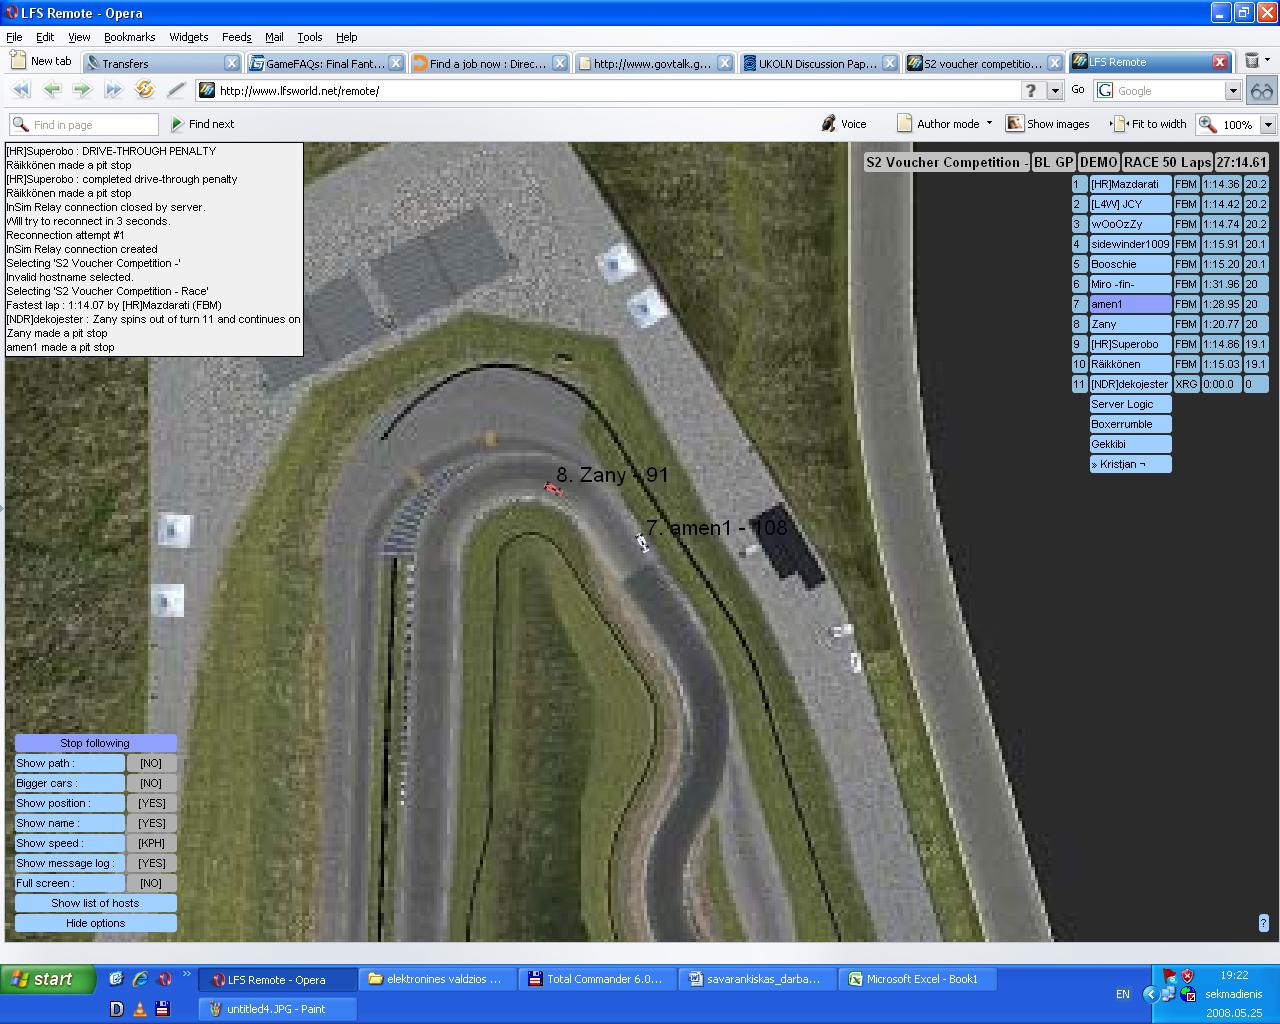Click the red shield tray icon
Viewport: 1280px width, 1024px height.
[1188, 976]
